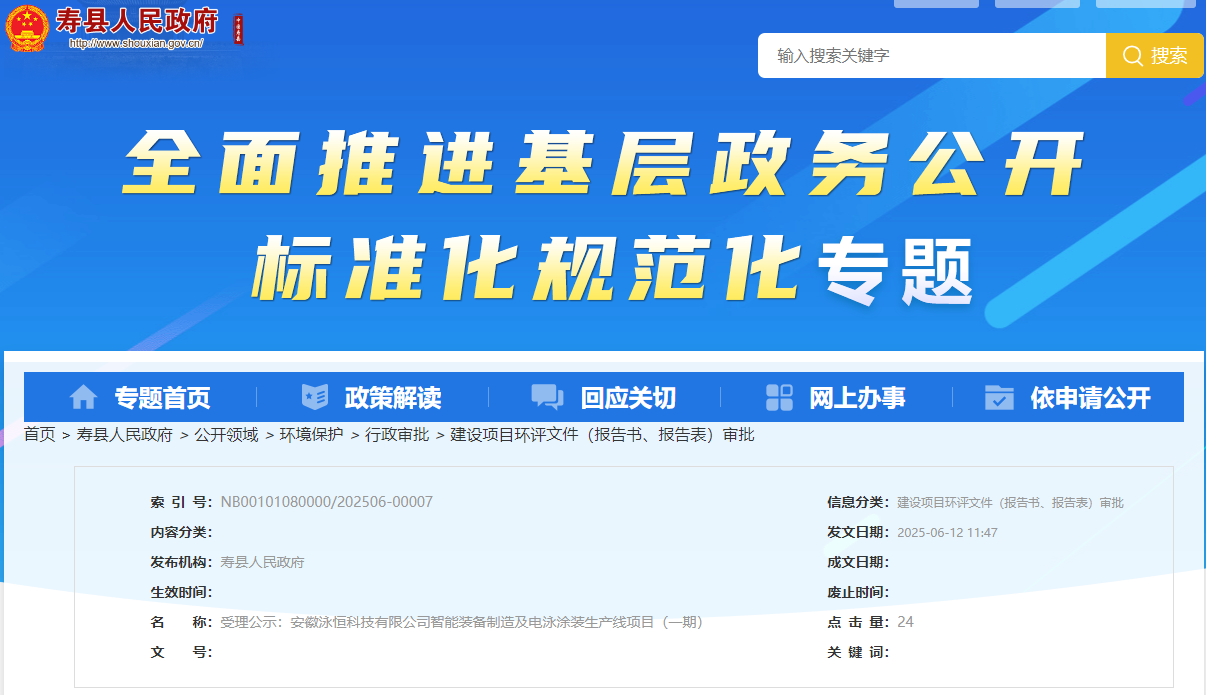
Task: Click the 首页 breadcrumb link
Action: coord(40,435)
